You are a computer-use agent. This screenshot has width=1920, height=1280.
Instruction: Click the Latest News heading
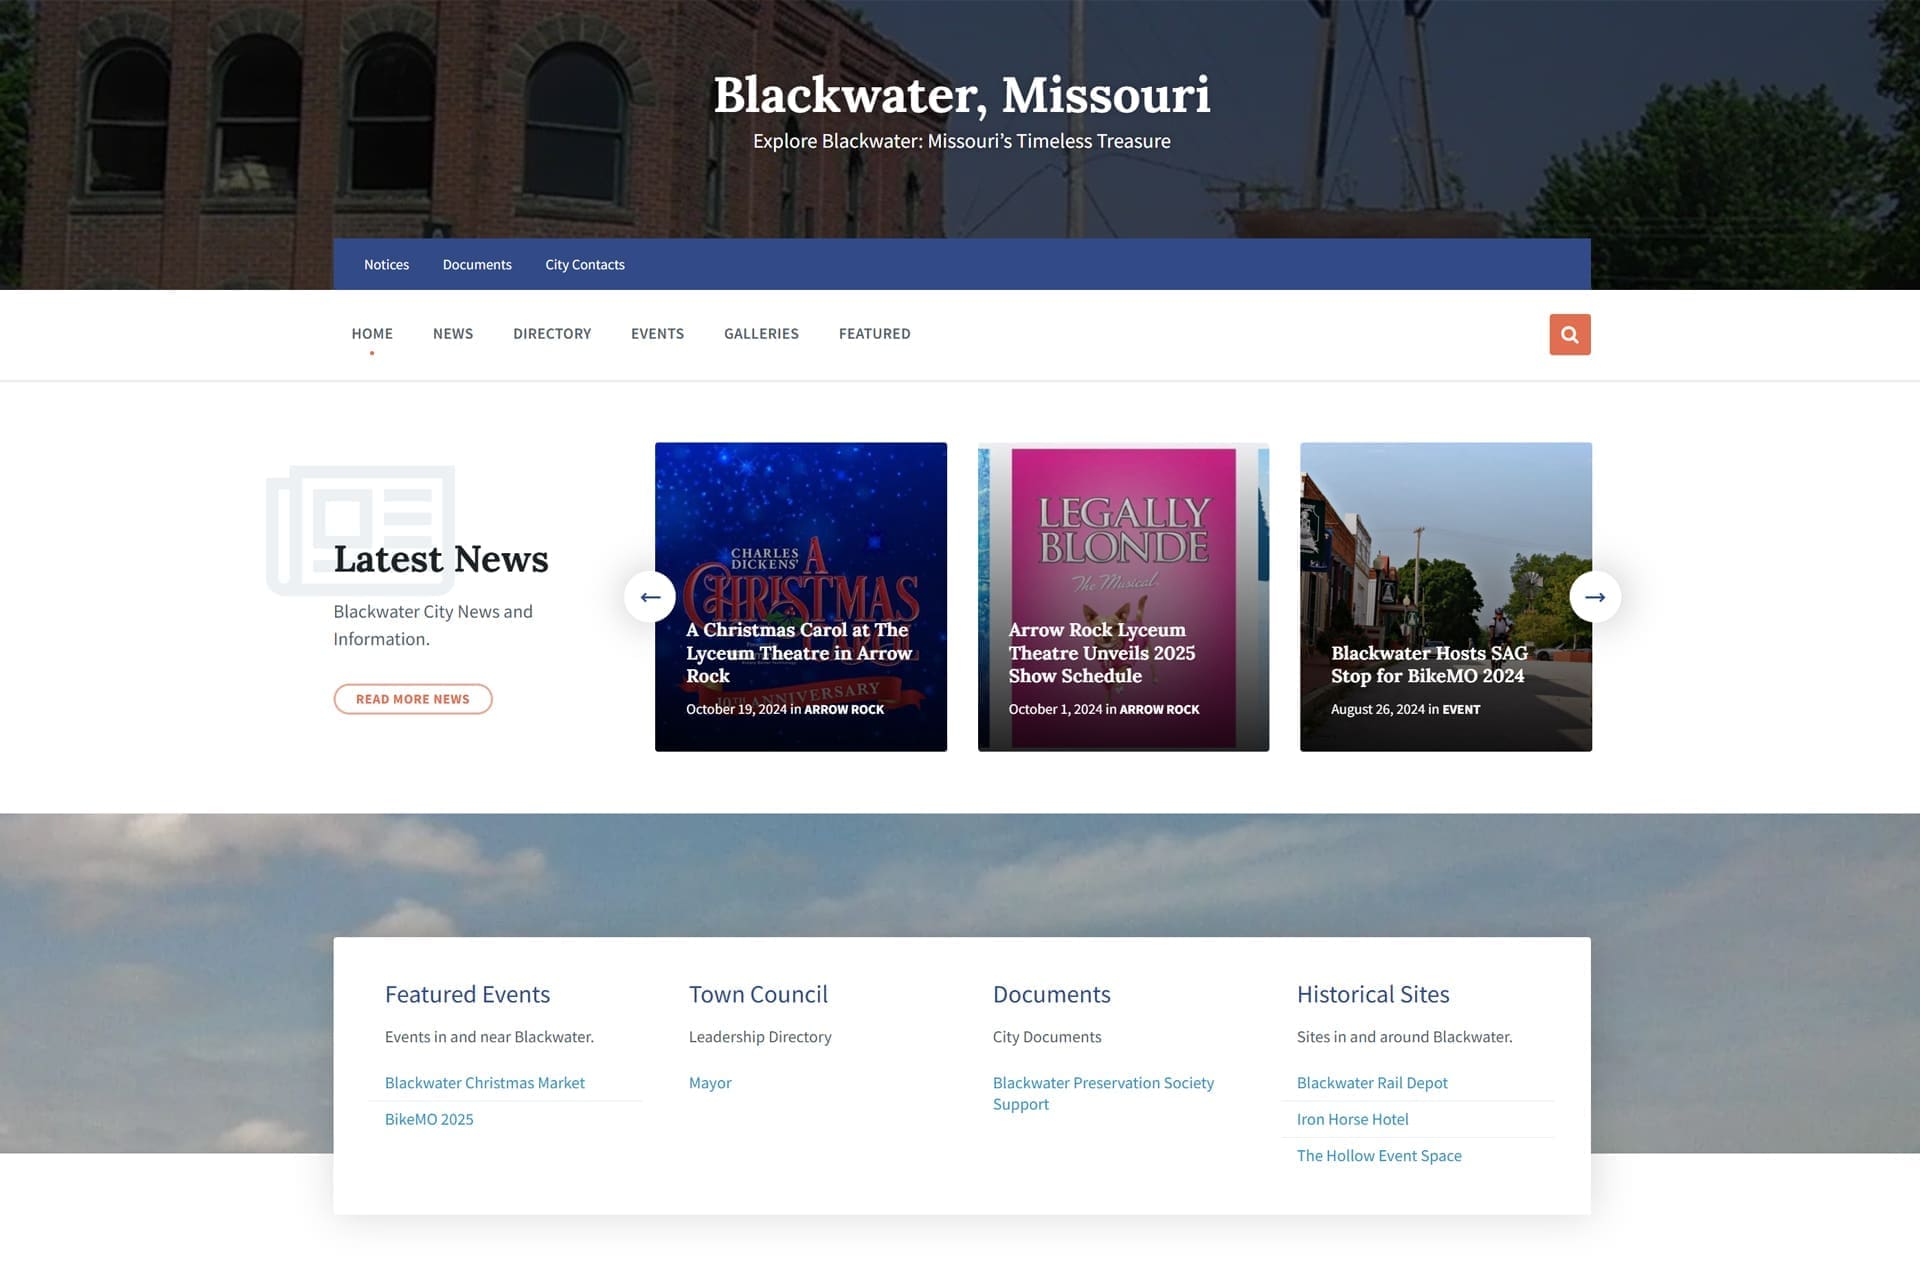click(441, 559)
